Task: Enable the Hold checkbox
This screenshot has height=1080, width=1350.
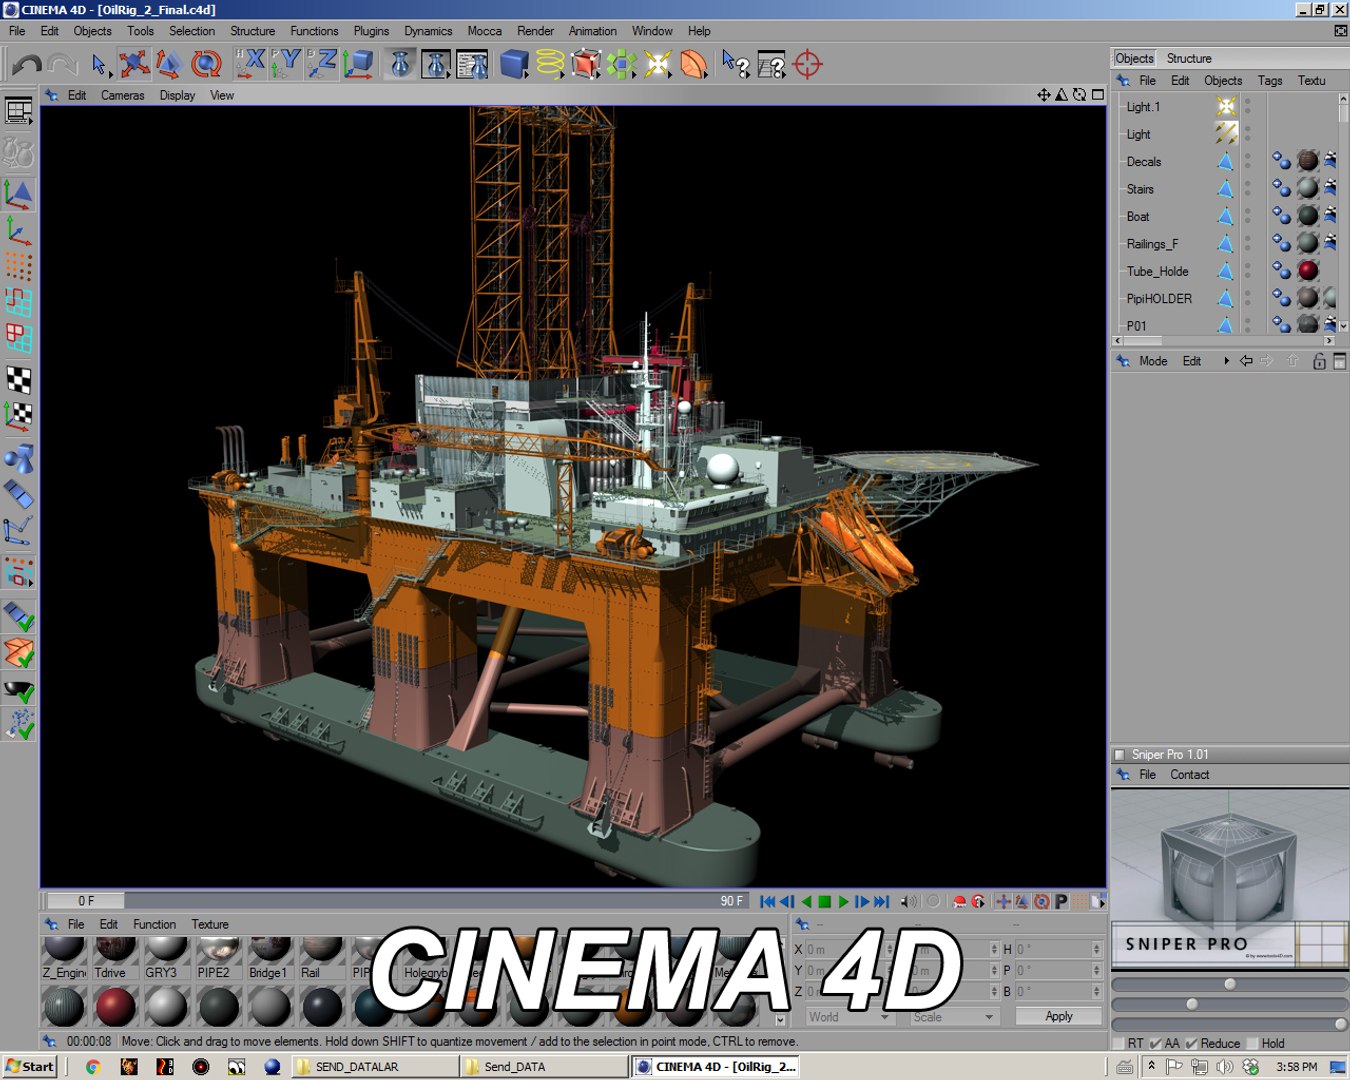Action: (x=1252, y=1043)
